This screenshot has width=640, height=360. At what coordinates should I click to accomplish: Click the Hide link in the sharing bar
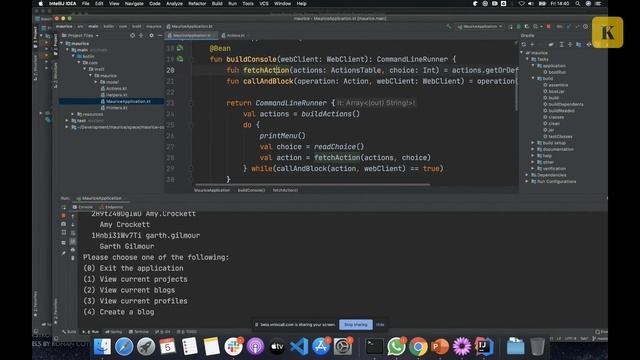pyautogui.click(x=380, y=324)
